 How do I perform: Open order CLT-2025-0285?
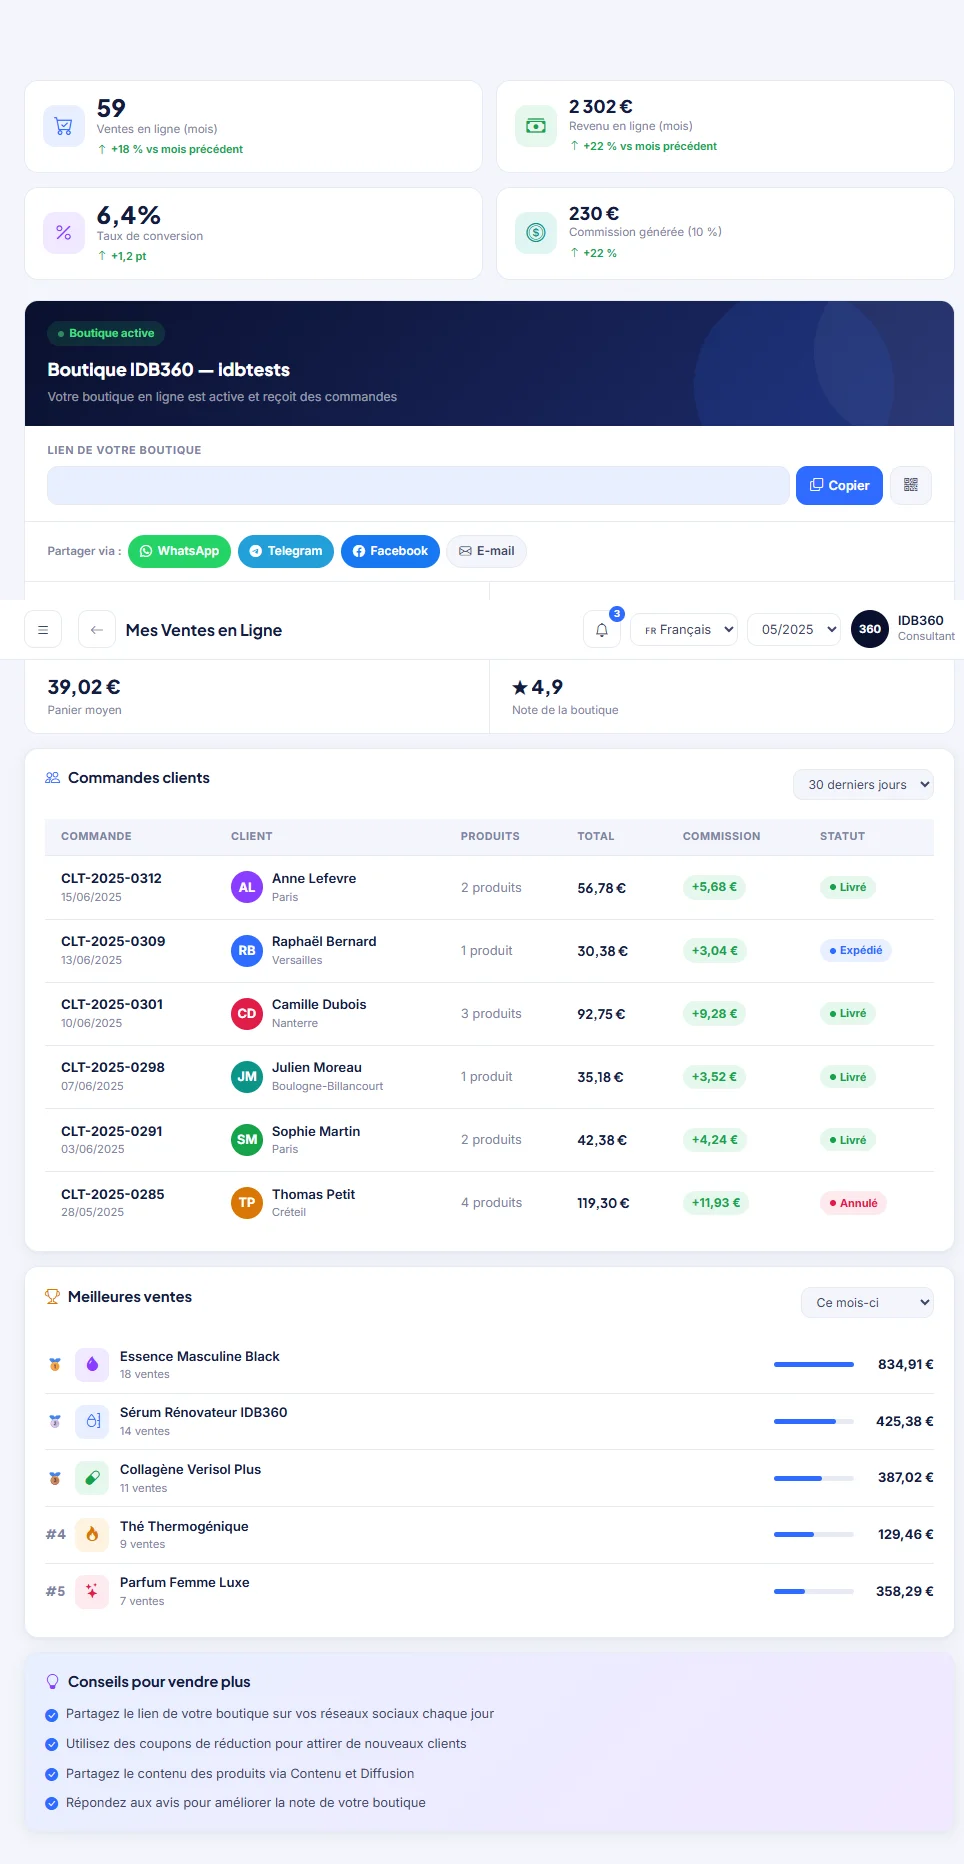tap(113, 1194)
